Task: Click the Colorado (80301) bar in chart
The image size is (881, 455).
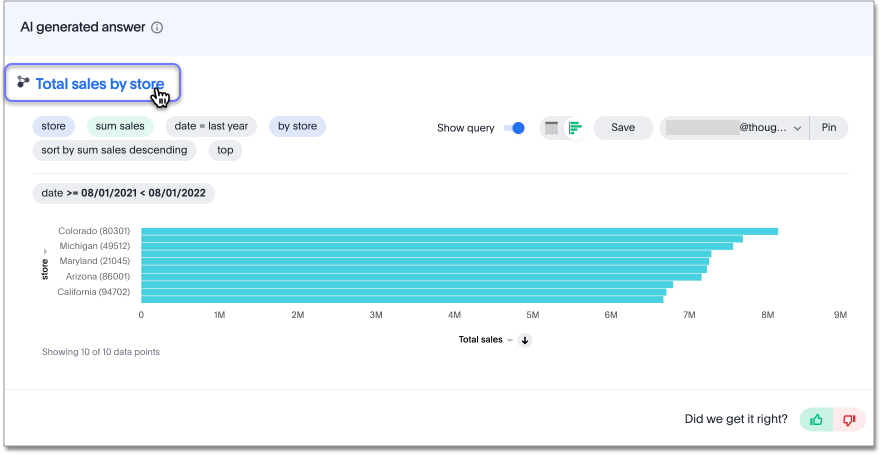Action: [459, 232]
